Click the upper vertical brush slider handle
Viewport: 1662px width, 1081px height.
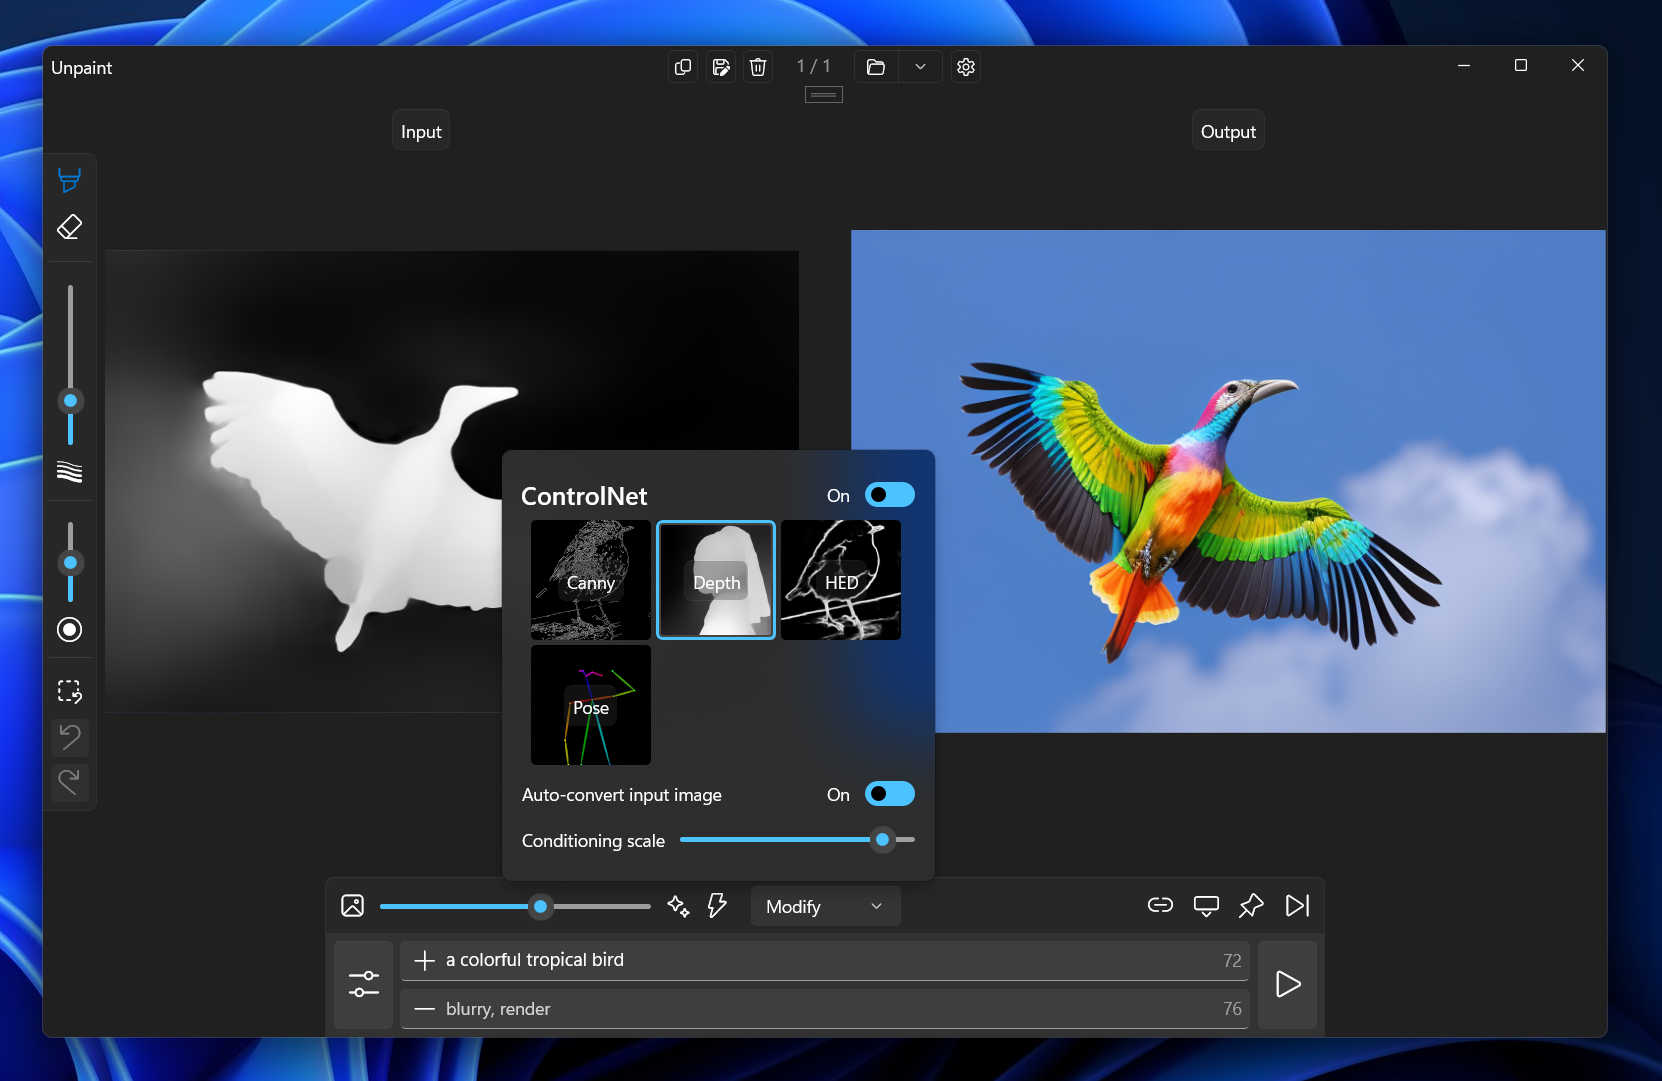click(x=70, y=401)
